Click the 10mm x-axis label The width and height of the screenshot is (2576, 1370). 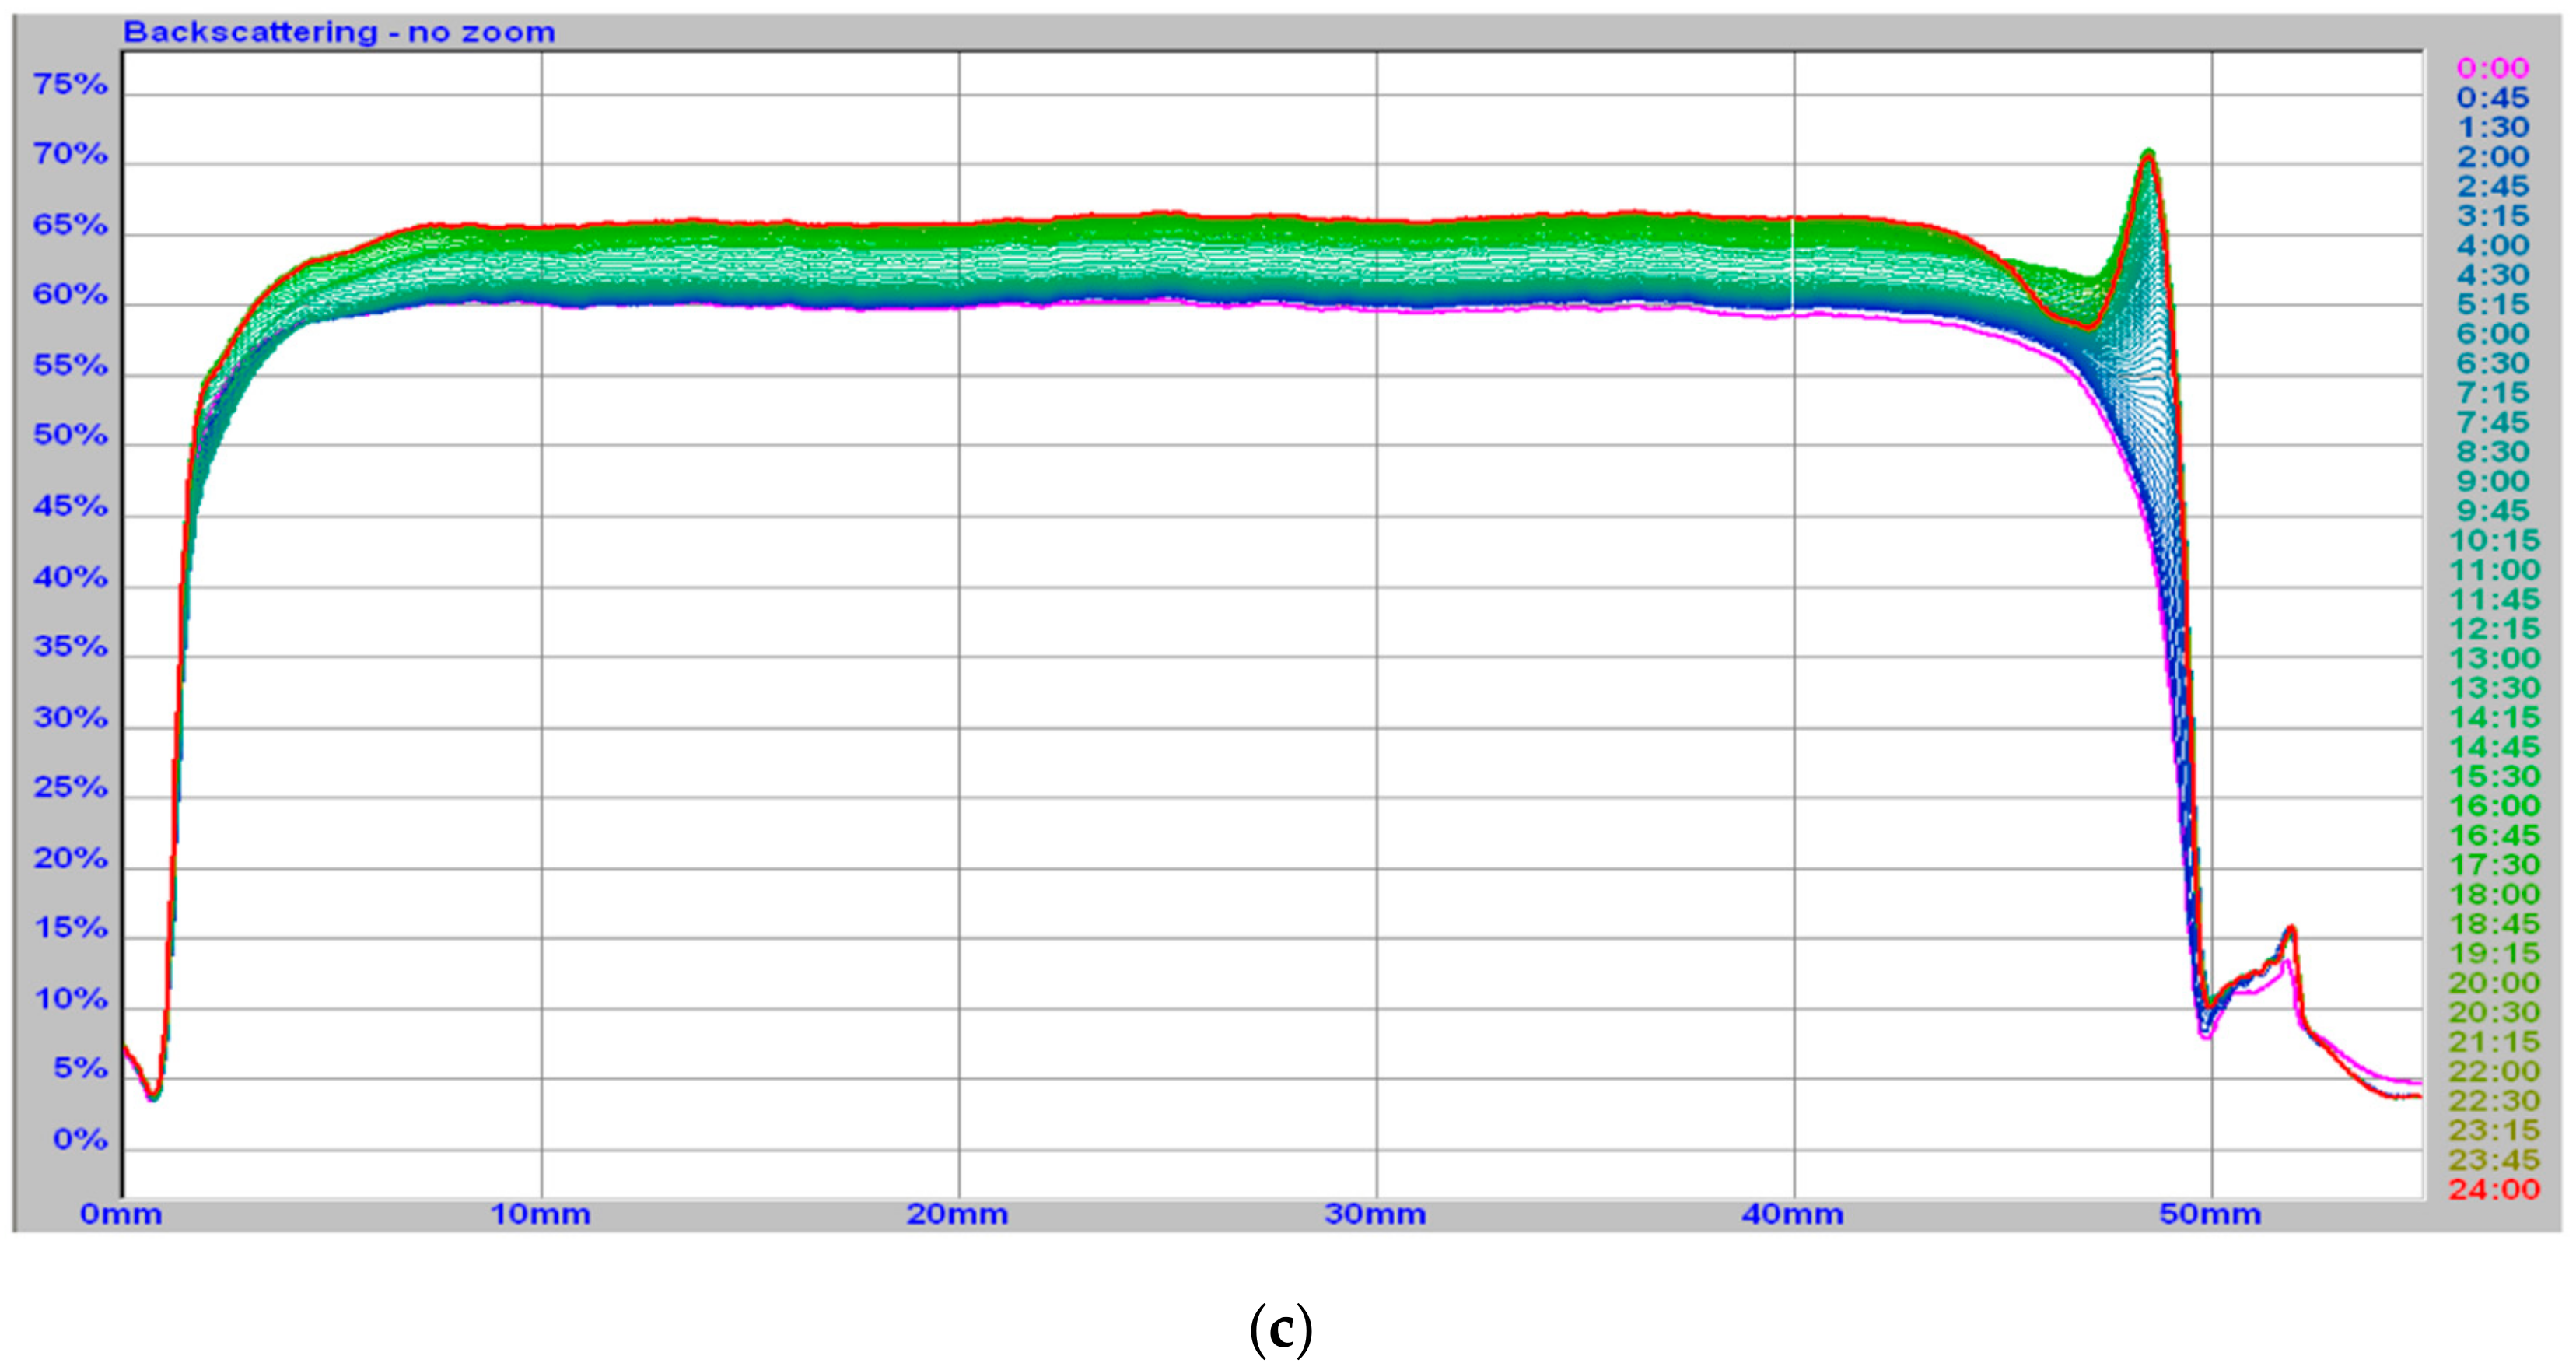pyautogui.click(x=541, y=1215)
